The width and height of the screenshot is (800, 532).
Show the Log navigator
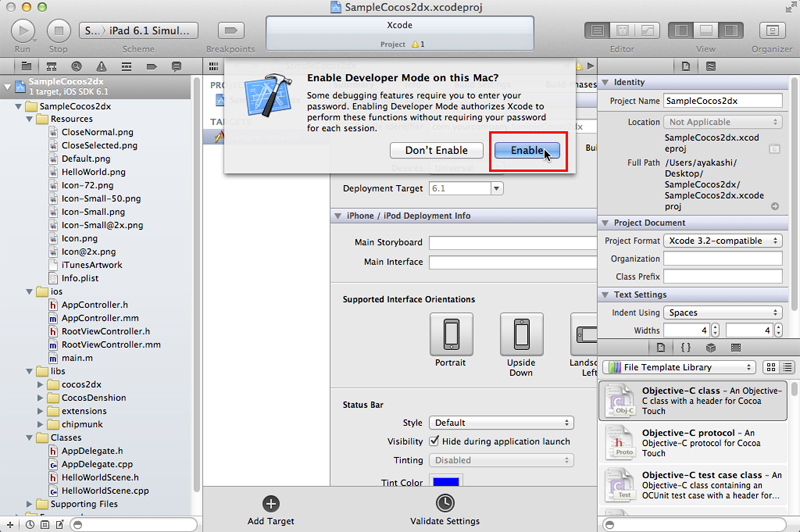177,66
